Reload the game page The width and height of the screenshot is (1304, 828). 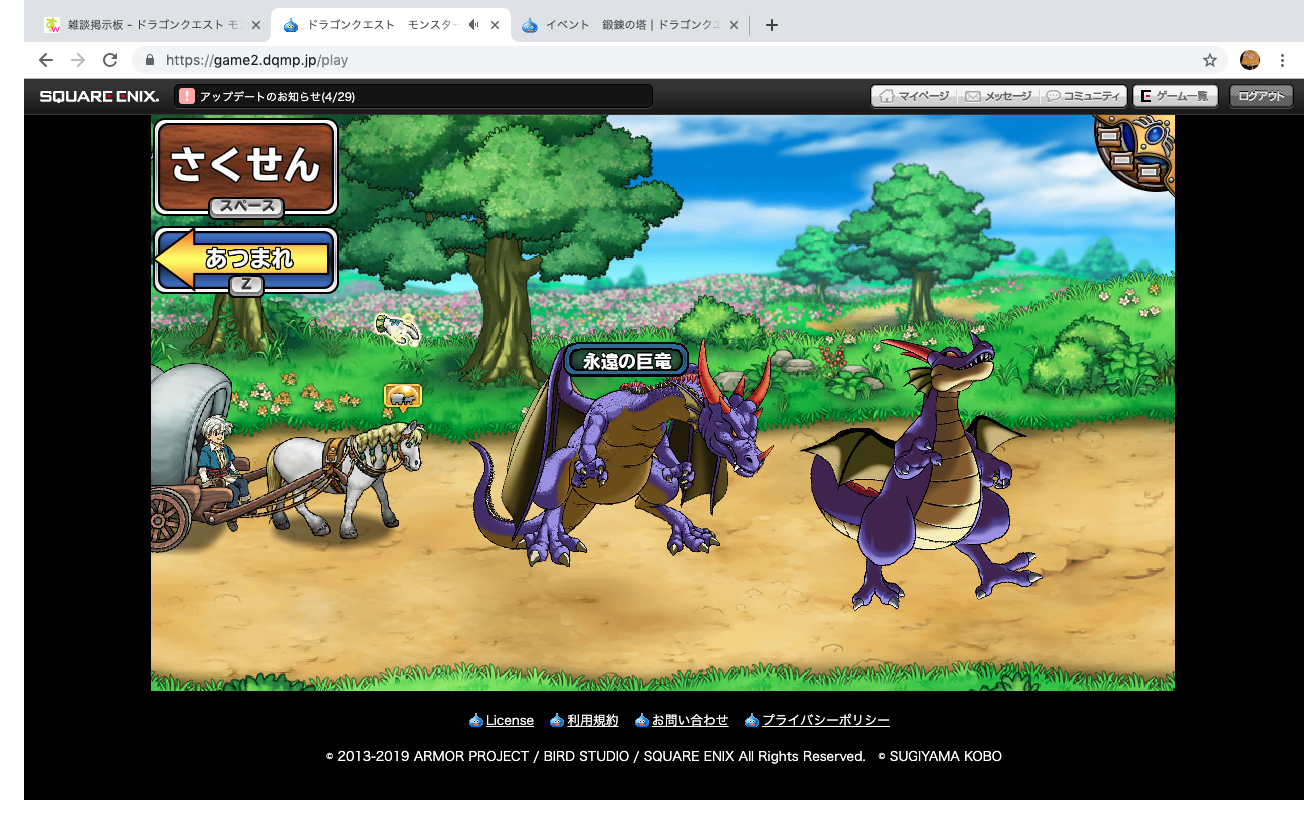pos(110,60)
